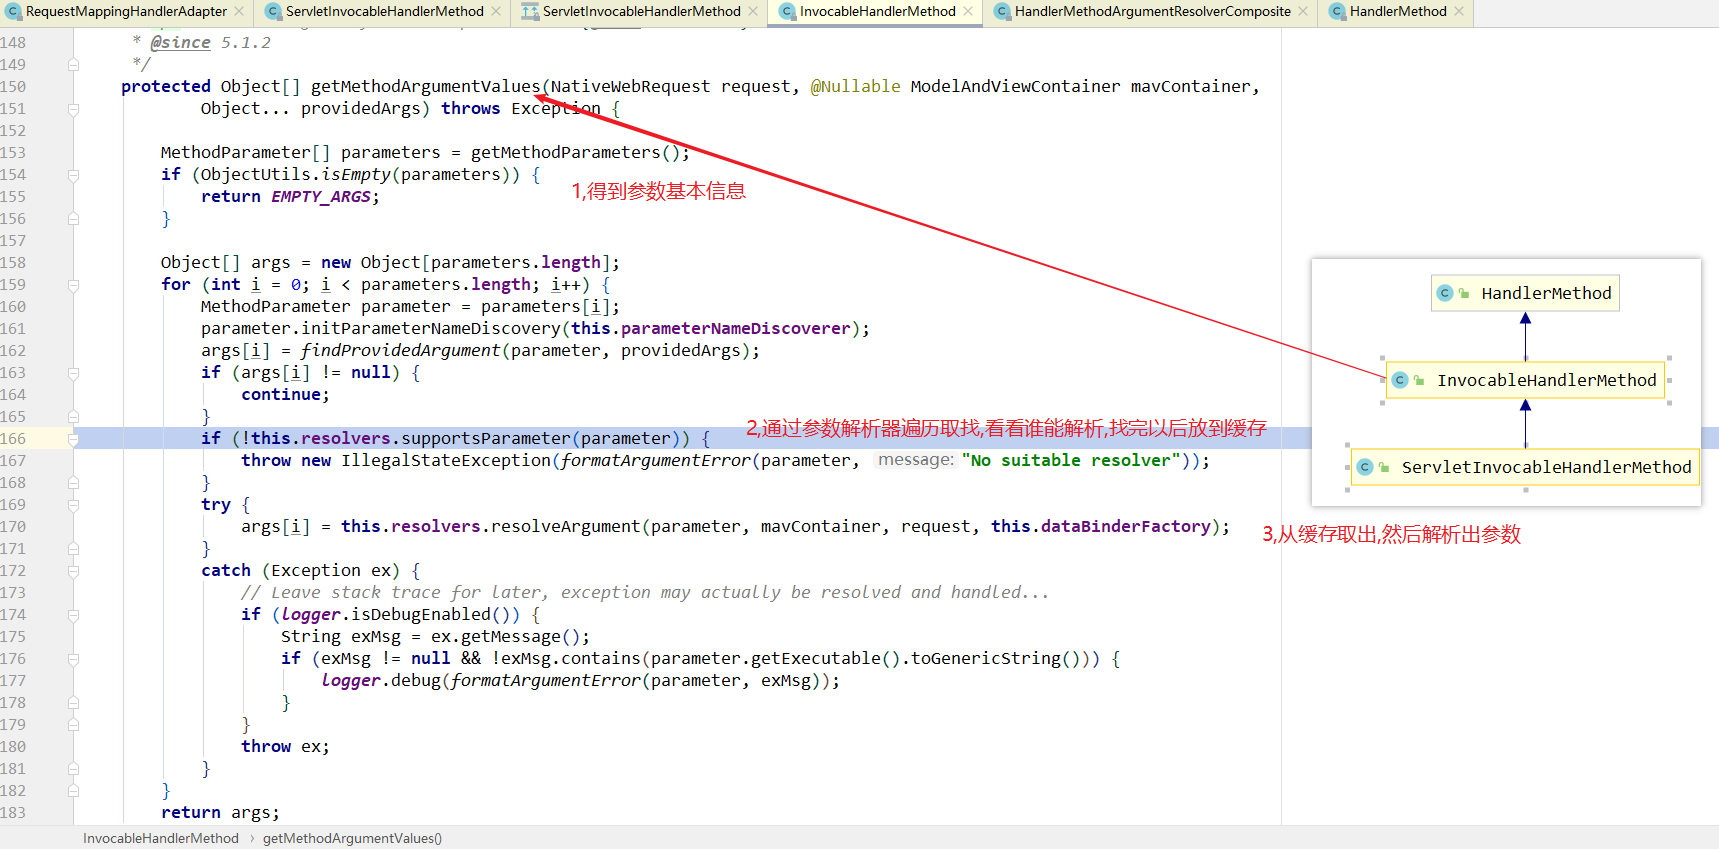Collapse catch block fold at line 172
This screenshot has width=1719, height=849.
click(x=73, y=570)
